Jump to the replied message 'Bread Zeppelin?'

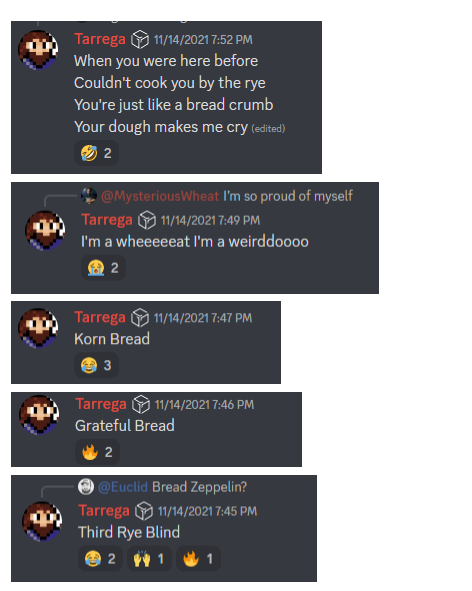tap(199, 487)
